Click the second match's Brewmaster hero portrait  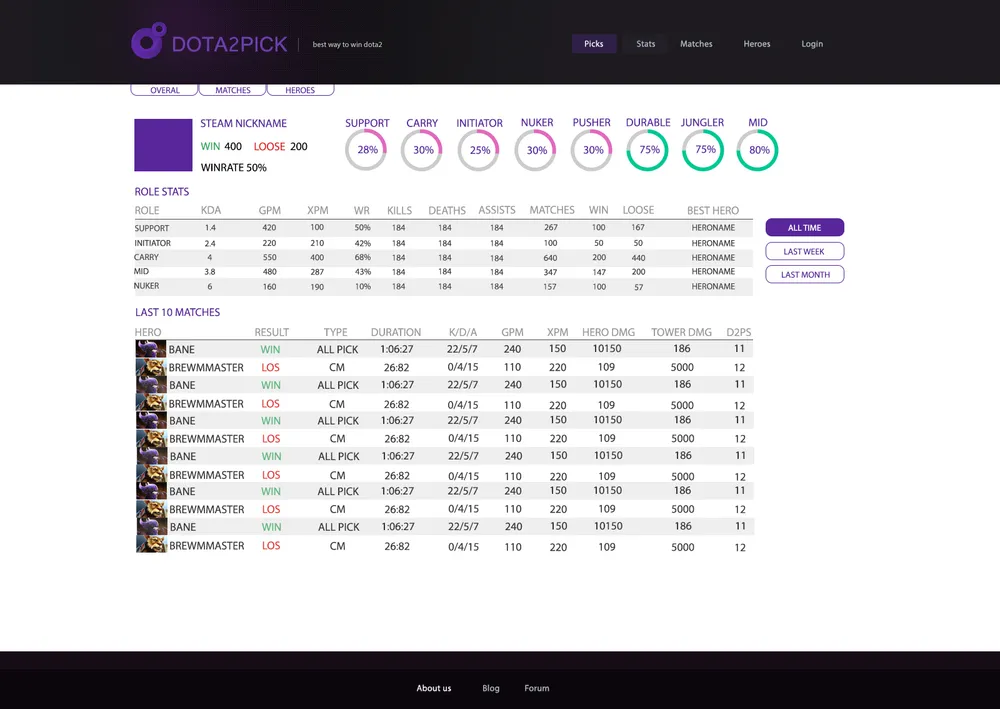[151, 367]
